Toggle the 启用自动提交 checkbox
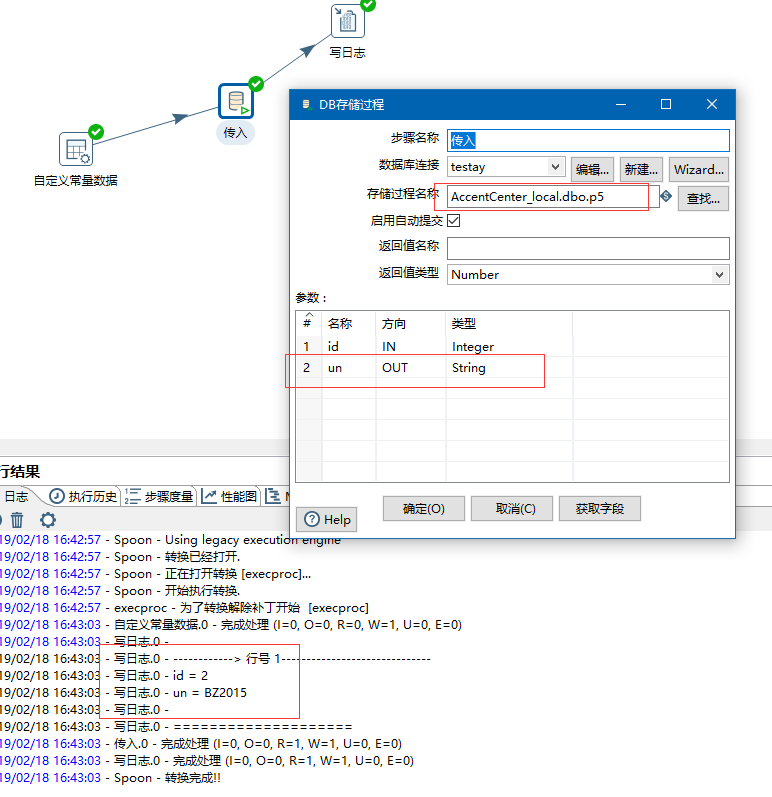The image size is (772, 797). [x=454, y=221]
